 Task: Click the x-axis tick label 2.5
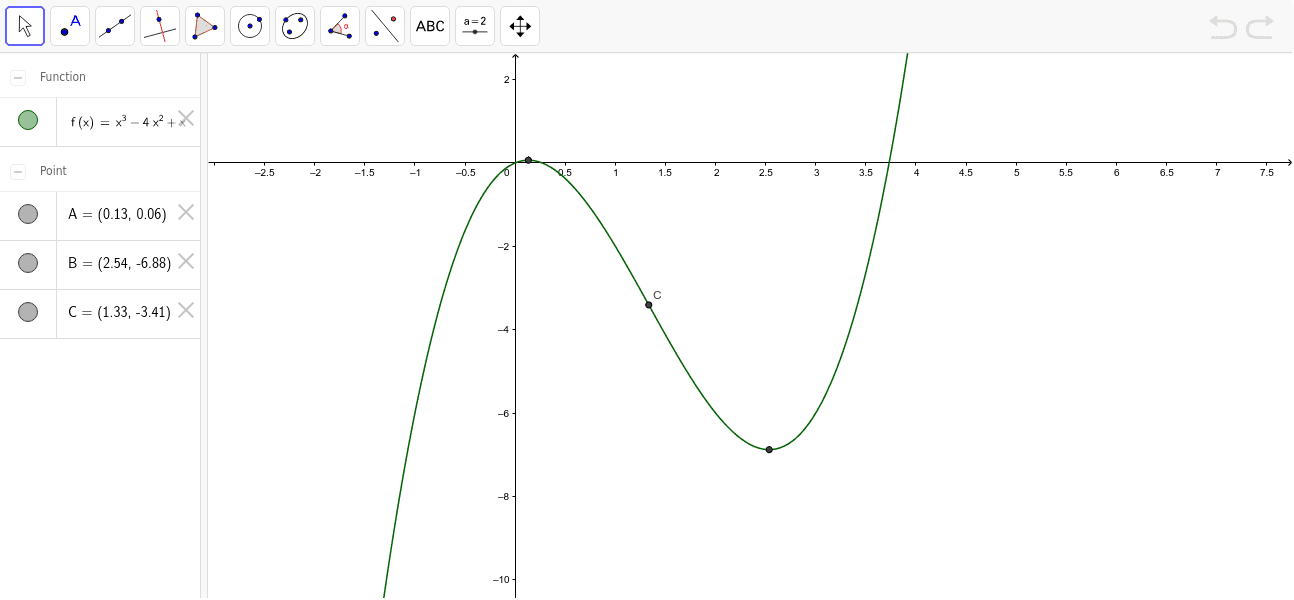(x=766, y=173)
